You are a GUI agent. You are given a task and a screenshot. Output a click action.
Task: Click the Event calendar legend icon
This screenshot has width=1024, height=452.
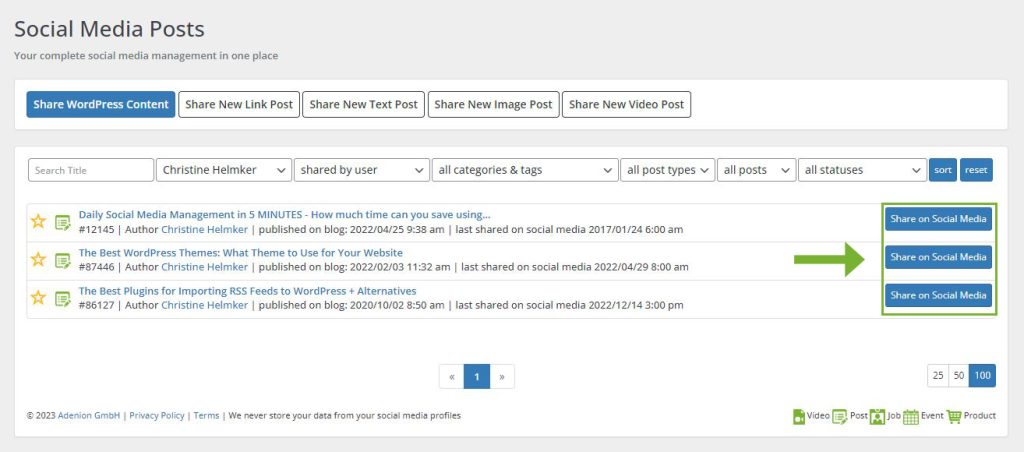click(911, 417)
